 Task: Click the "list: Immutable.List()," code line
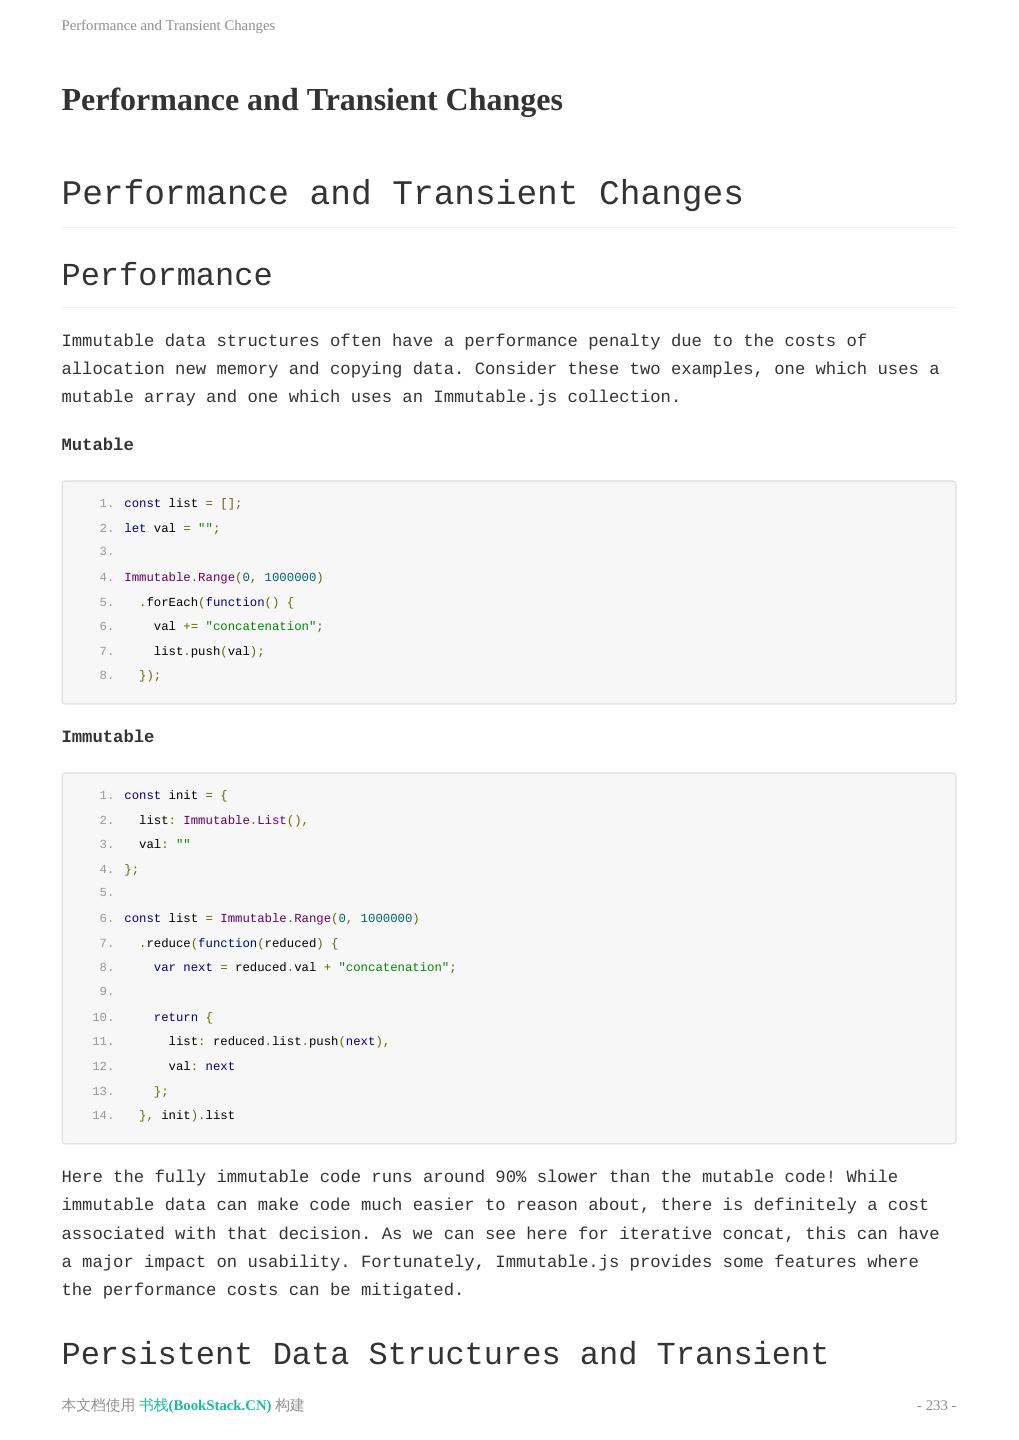point(223,820)
